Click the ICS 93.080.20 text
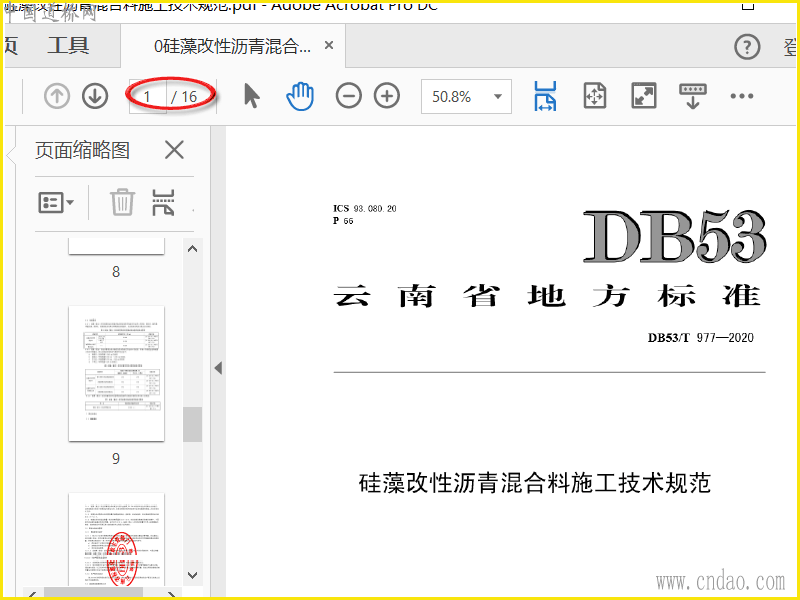Screen dimensions: 800x600 pos(364,208)
